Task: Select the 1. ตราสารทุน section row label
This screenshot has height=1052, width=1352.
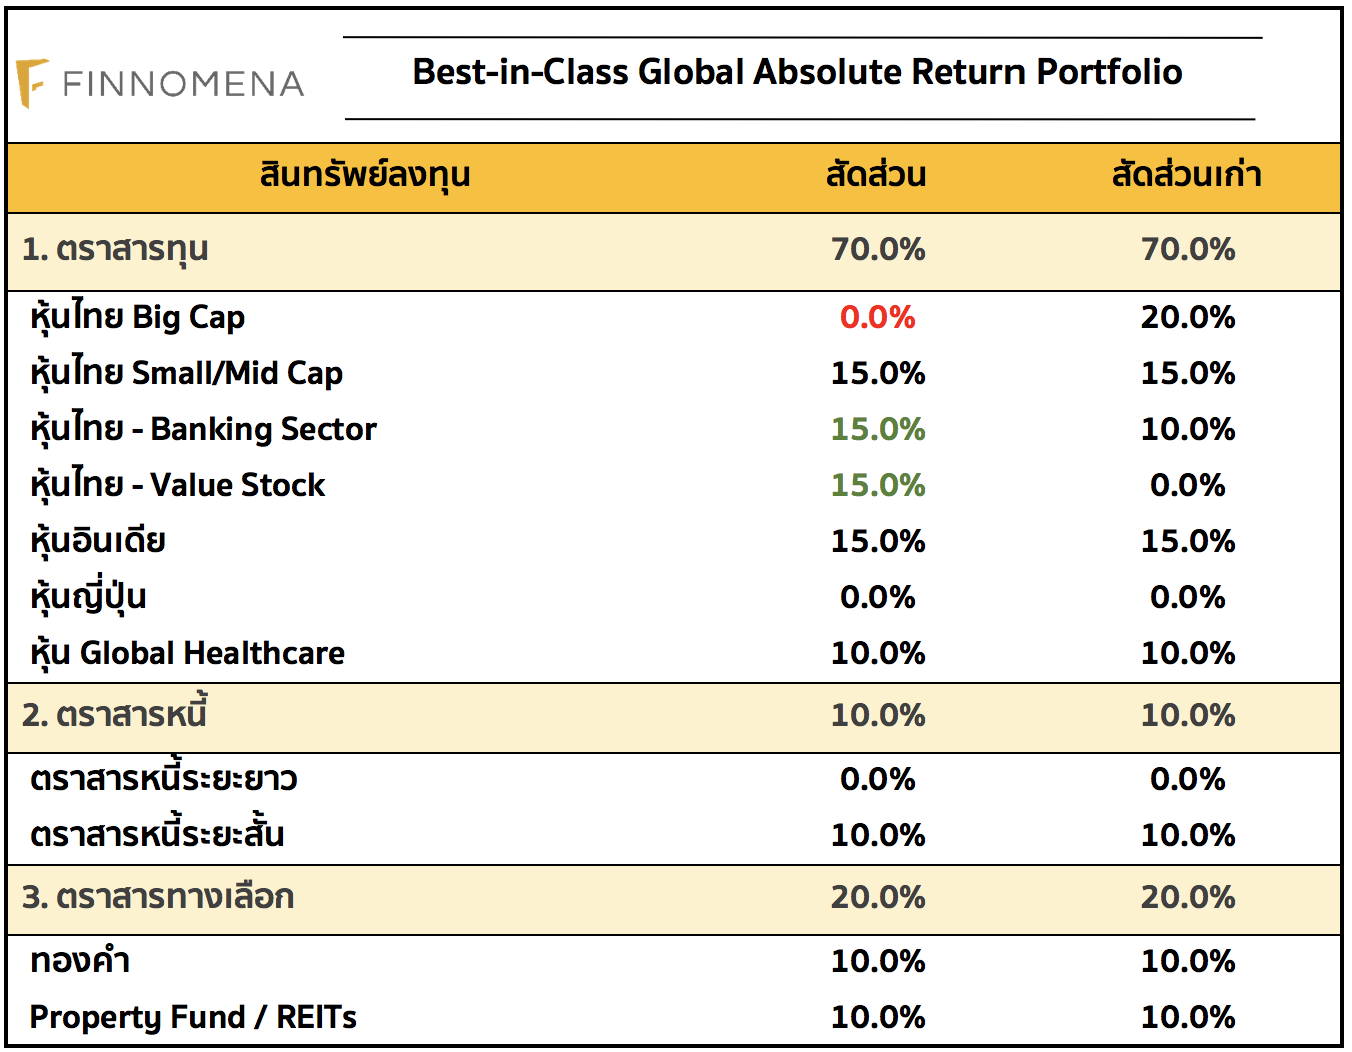Action: (115, 249)
